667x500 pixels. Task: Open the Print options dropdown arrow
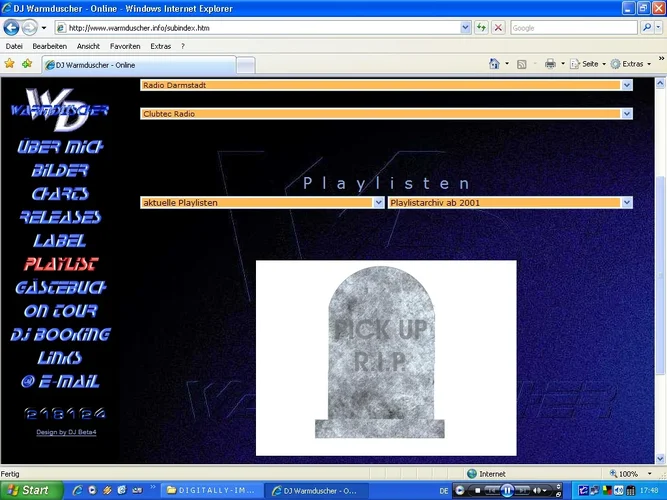coord(563,64)
